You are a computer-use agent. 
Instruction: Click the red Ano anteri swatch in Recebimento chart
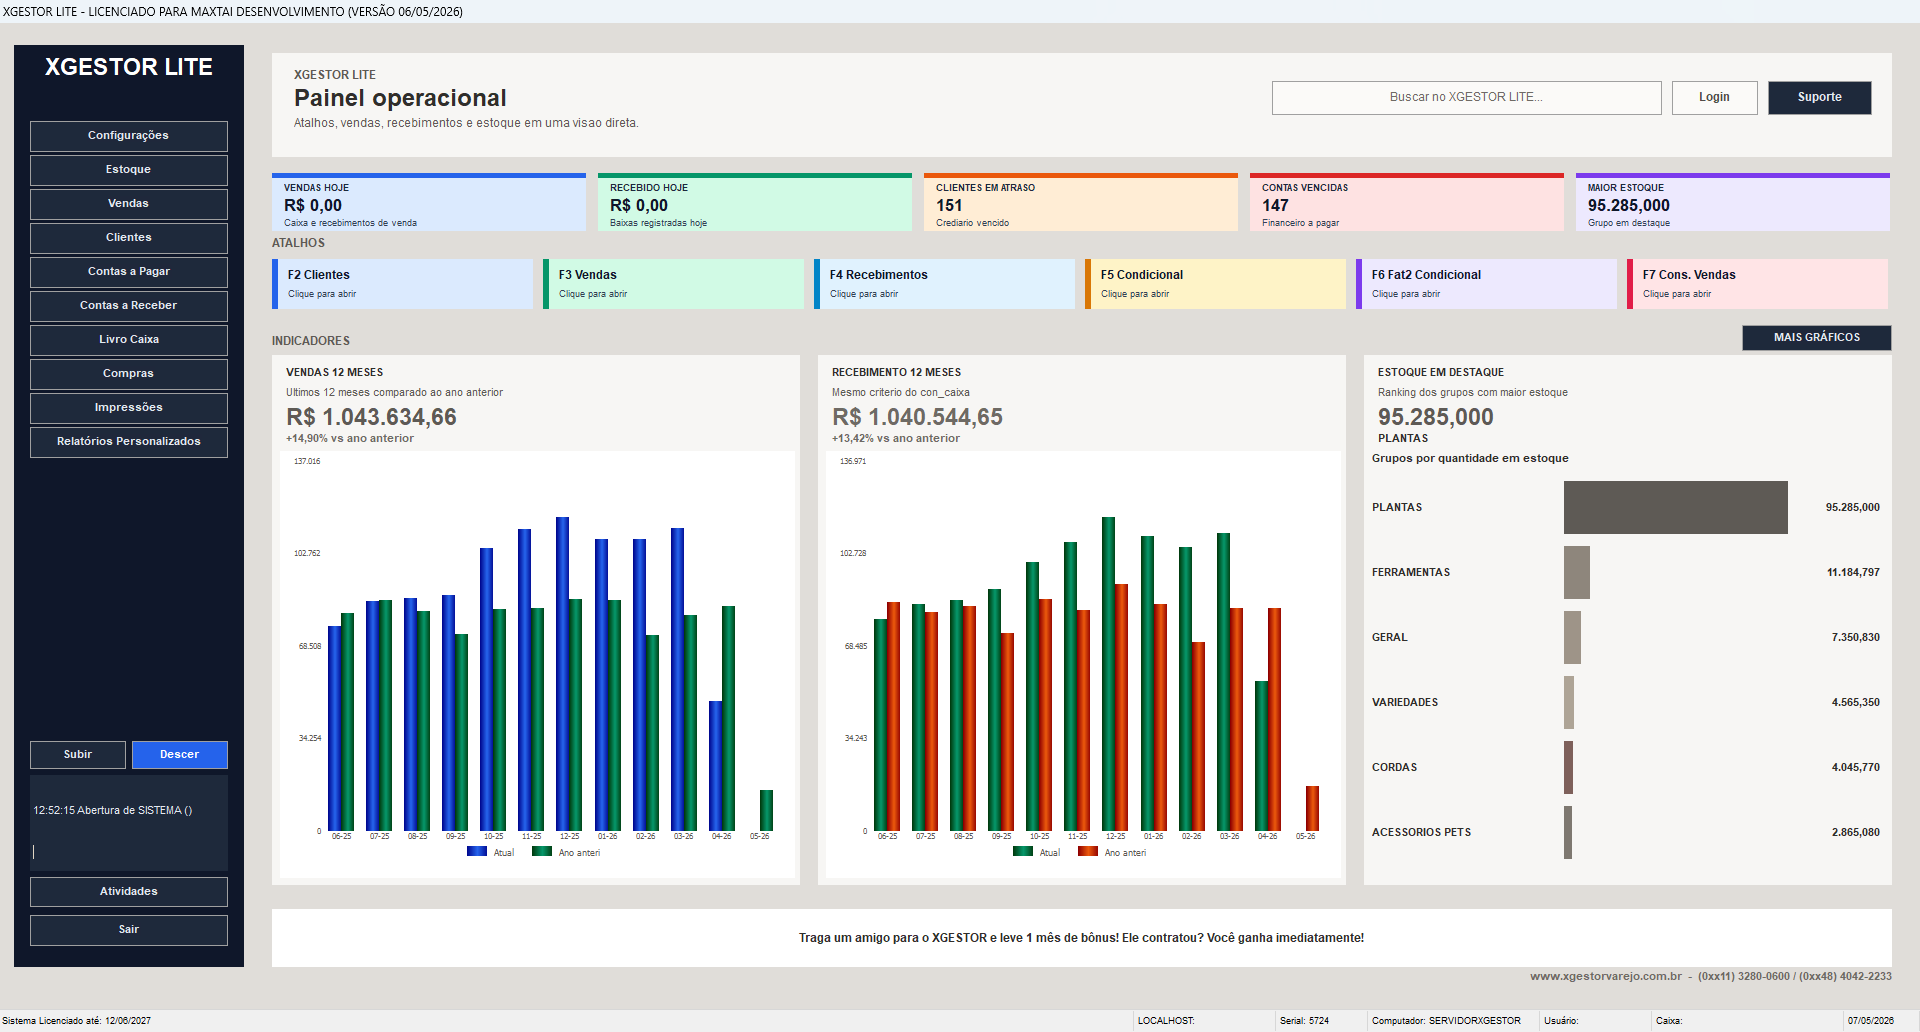pyautogui.click(x=1088, y=852)
